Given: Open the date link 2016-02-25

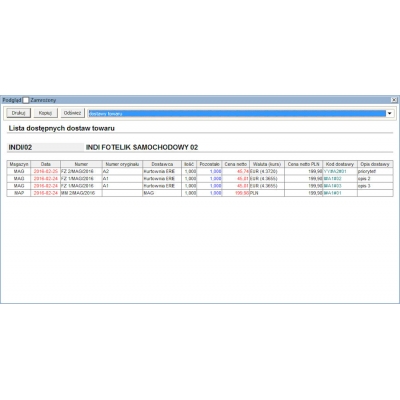Looking at the screenshot, I should tap(46, 171).
